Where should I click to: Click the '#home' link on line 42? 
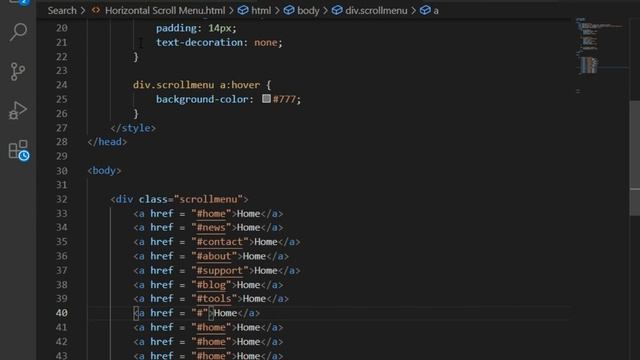point(211,342)
